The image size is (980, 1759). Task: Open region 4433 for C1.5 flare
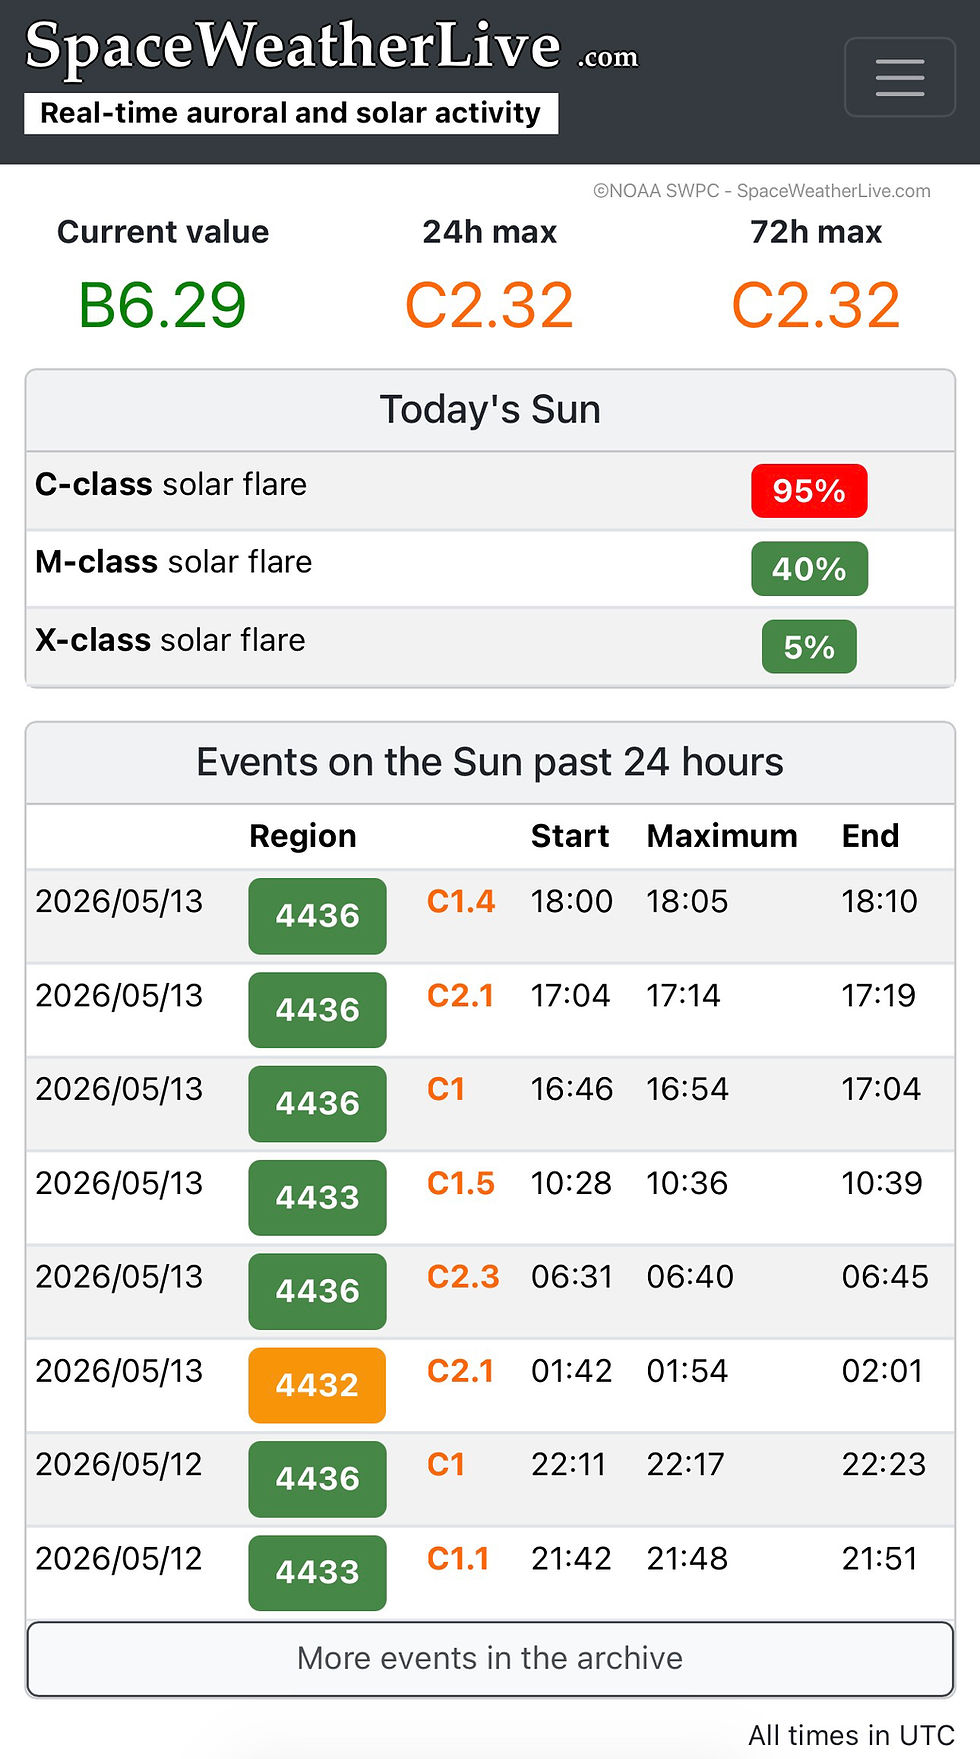[317, 1197]
